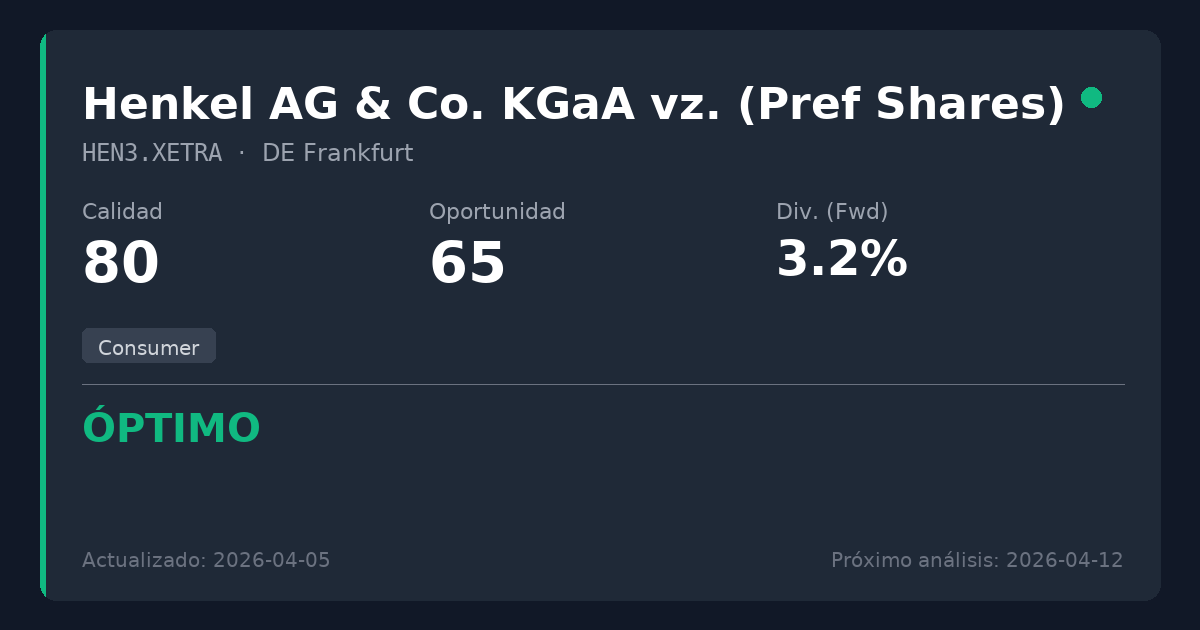Click the '(Pref Shares)' text in the title
Screen dimensions: 1200x630
[x=901, y=104]
